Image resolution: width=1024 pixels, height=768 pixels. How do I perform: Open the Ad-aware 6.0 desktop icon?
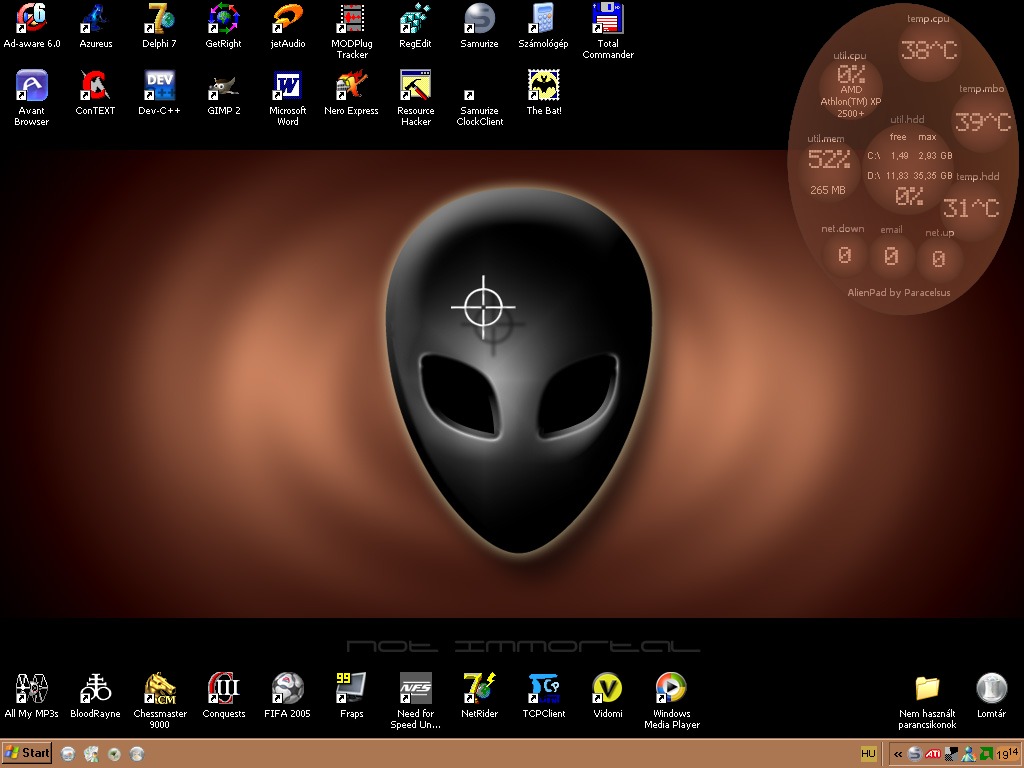[x=32, y=19]
